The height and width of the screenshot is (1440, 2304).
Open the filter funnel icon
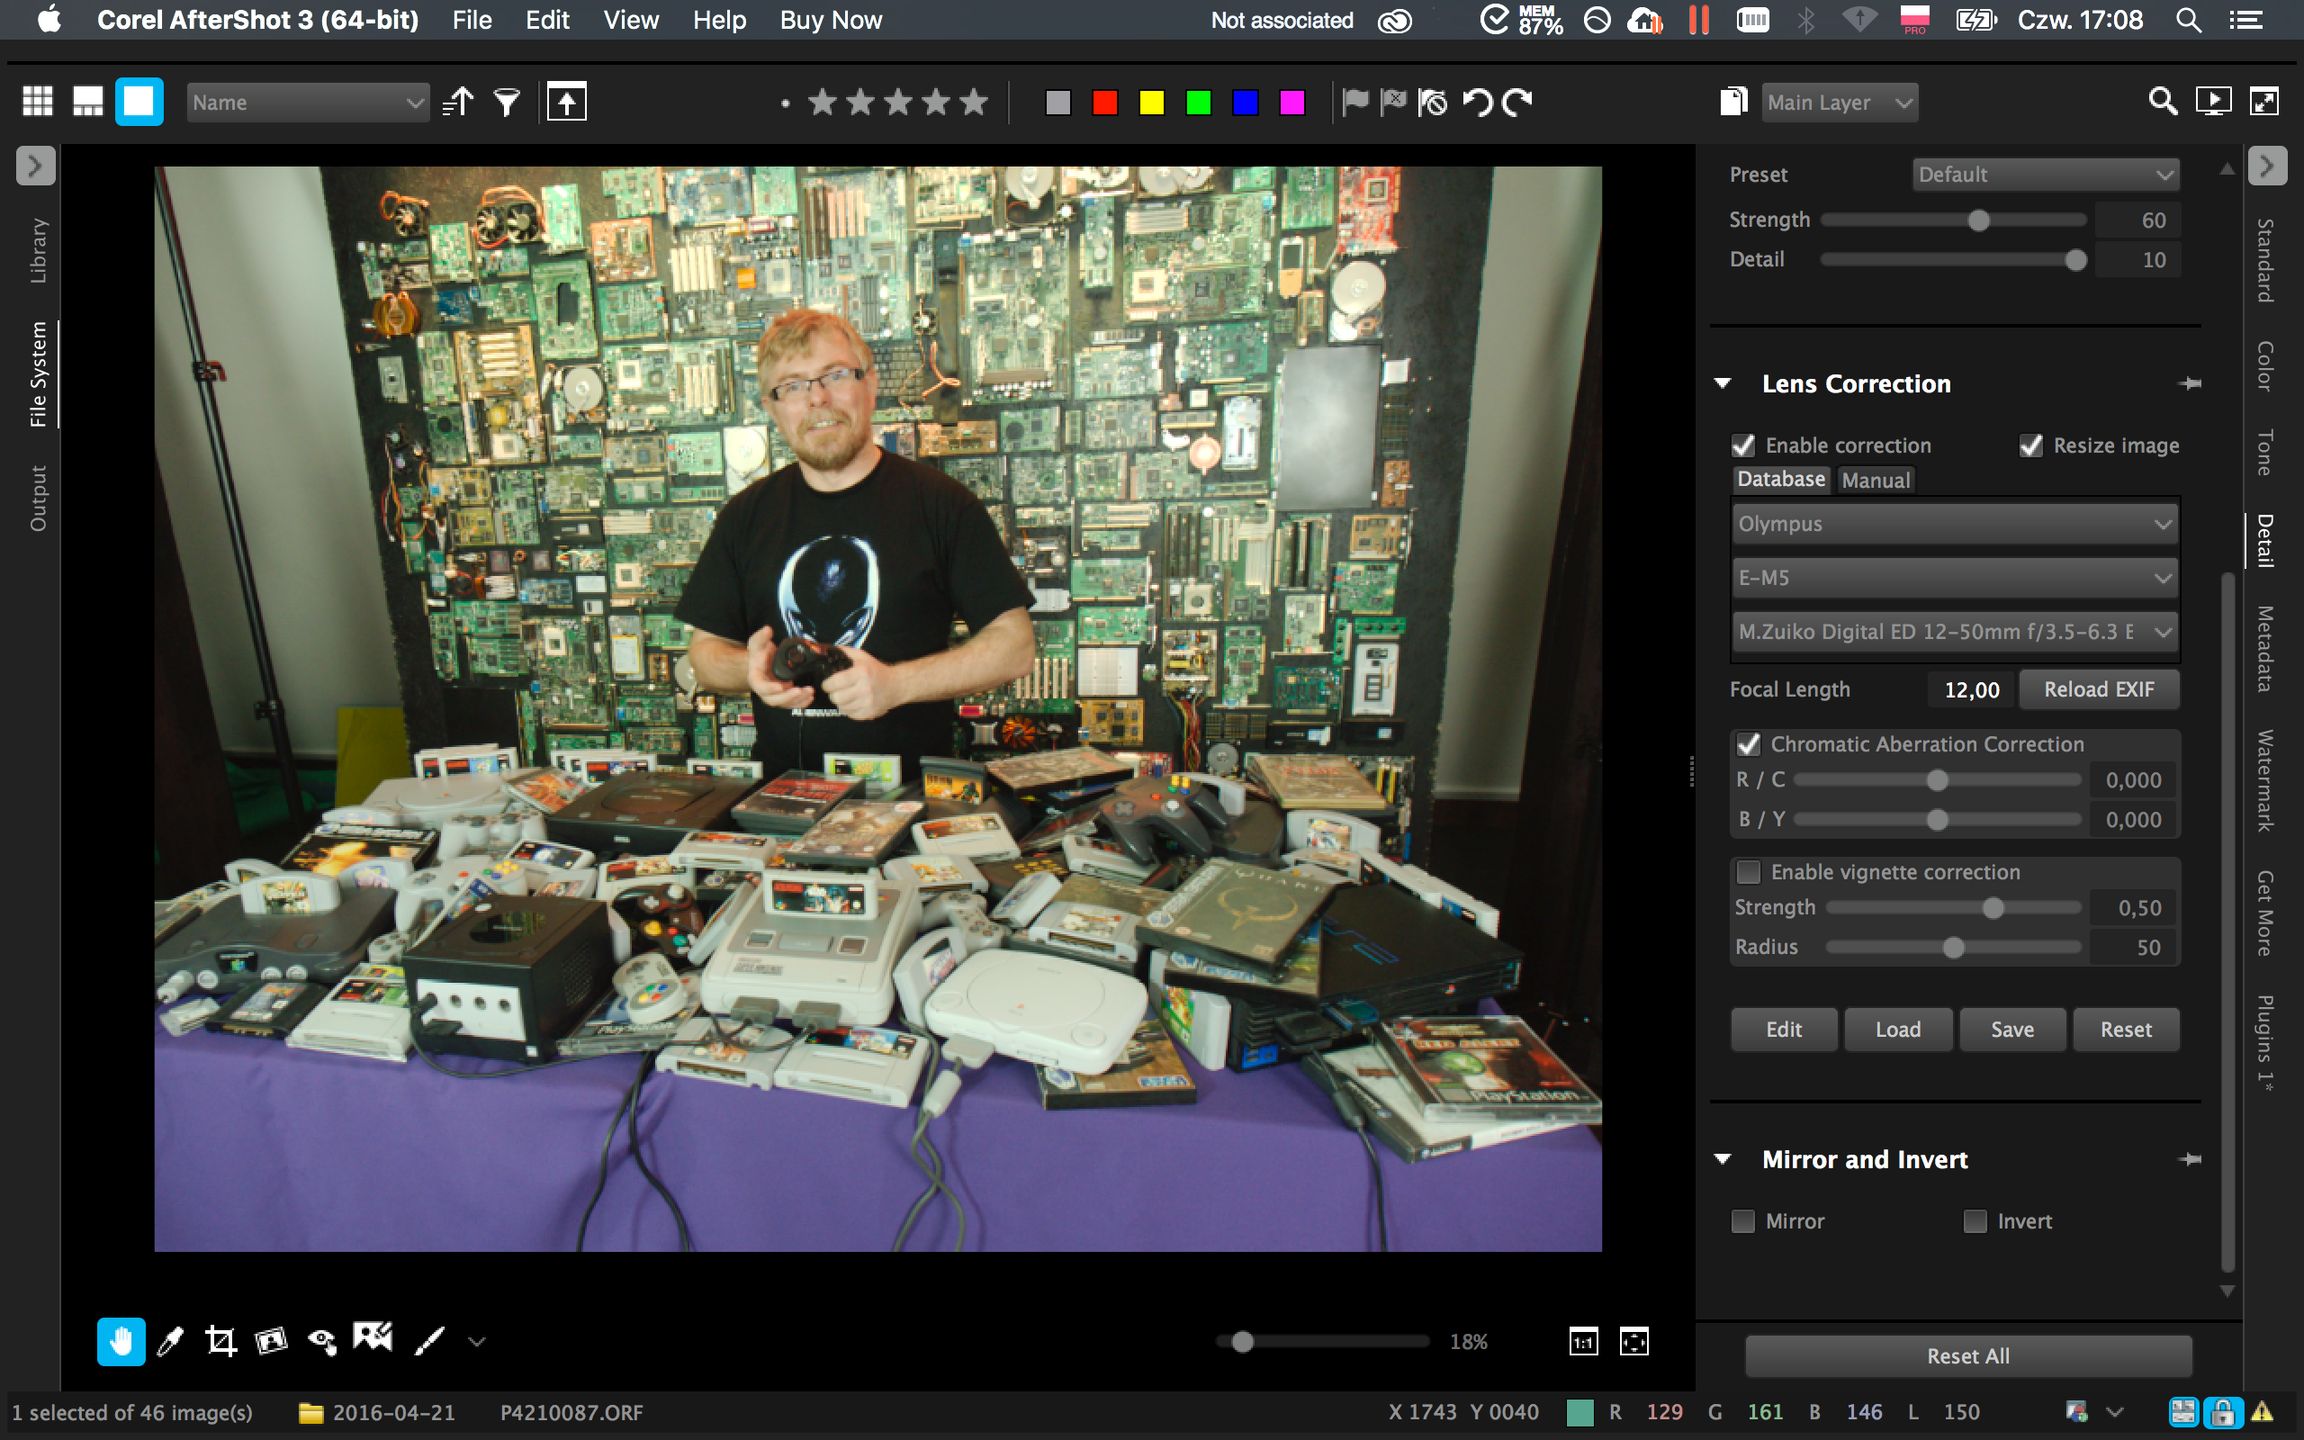507,102
